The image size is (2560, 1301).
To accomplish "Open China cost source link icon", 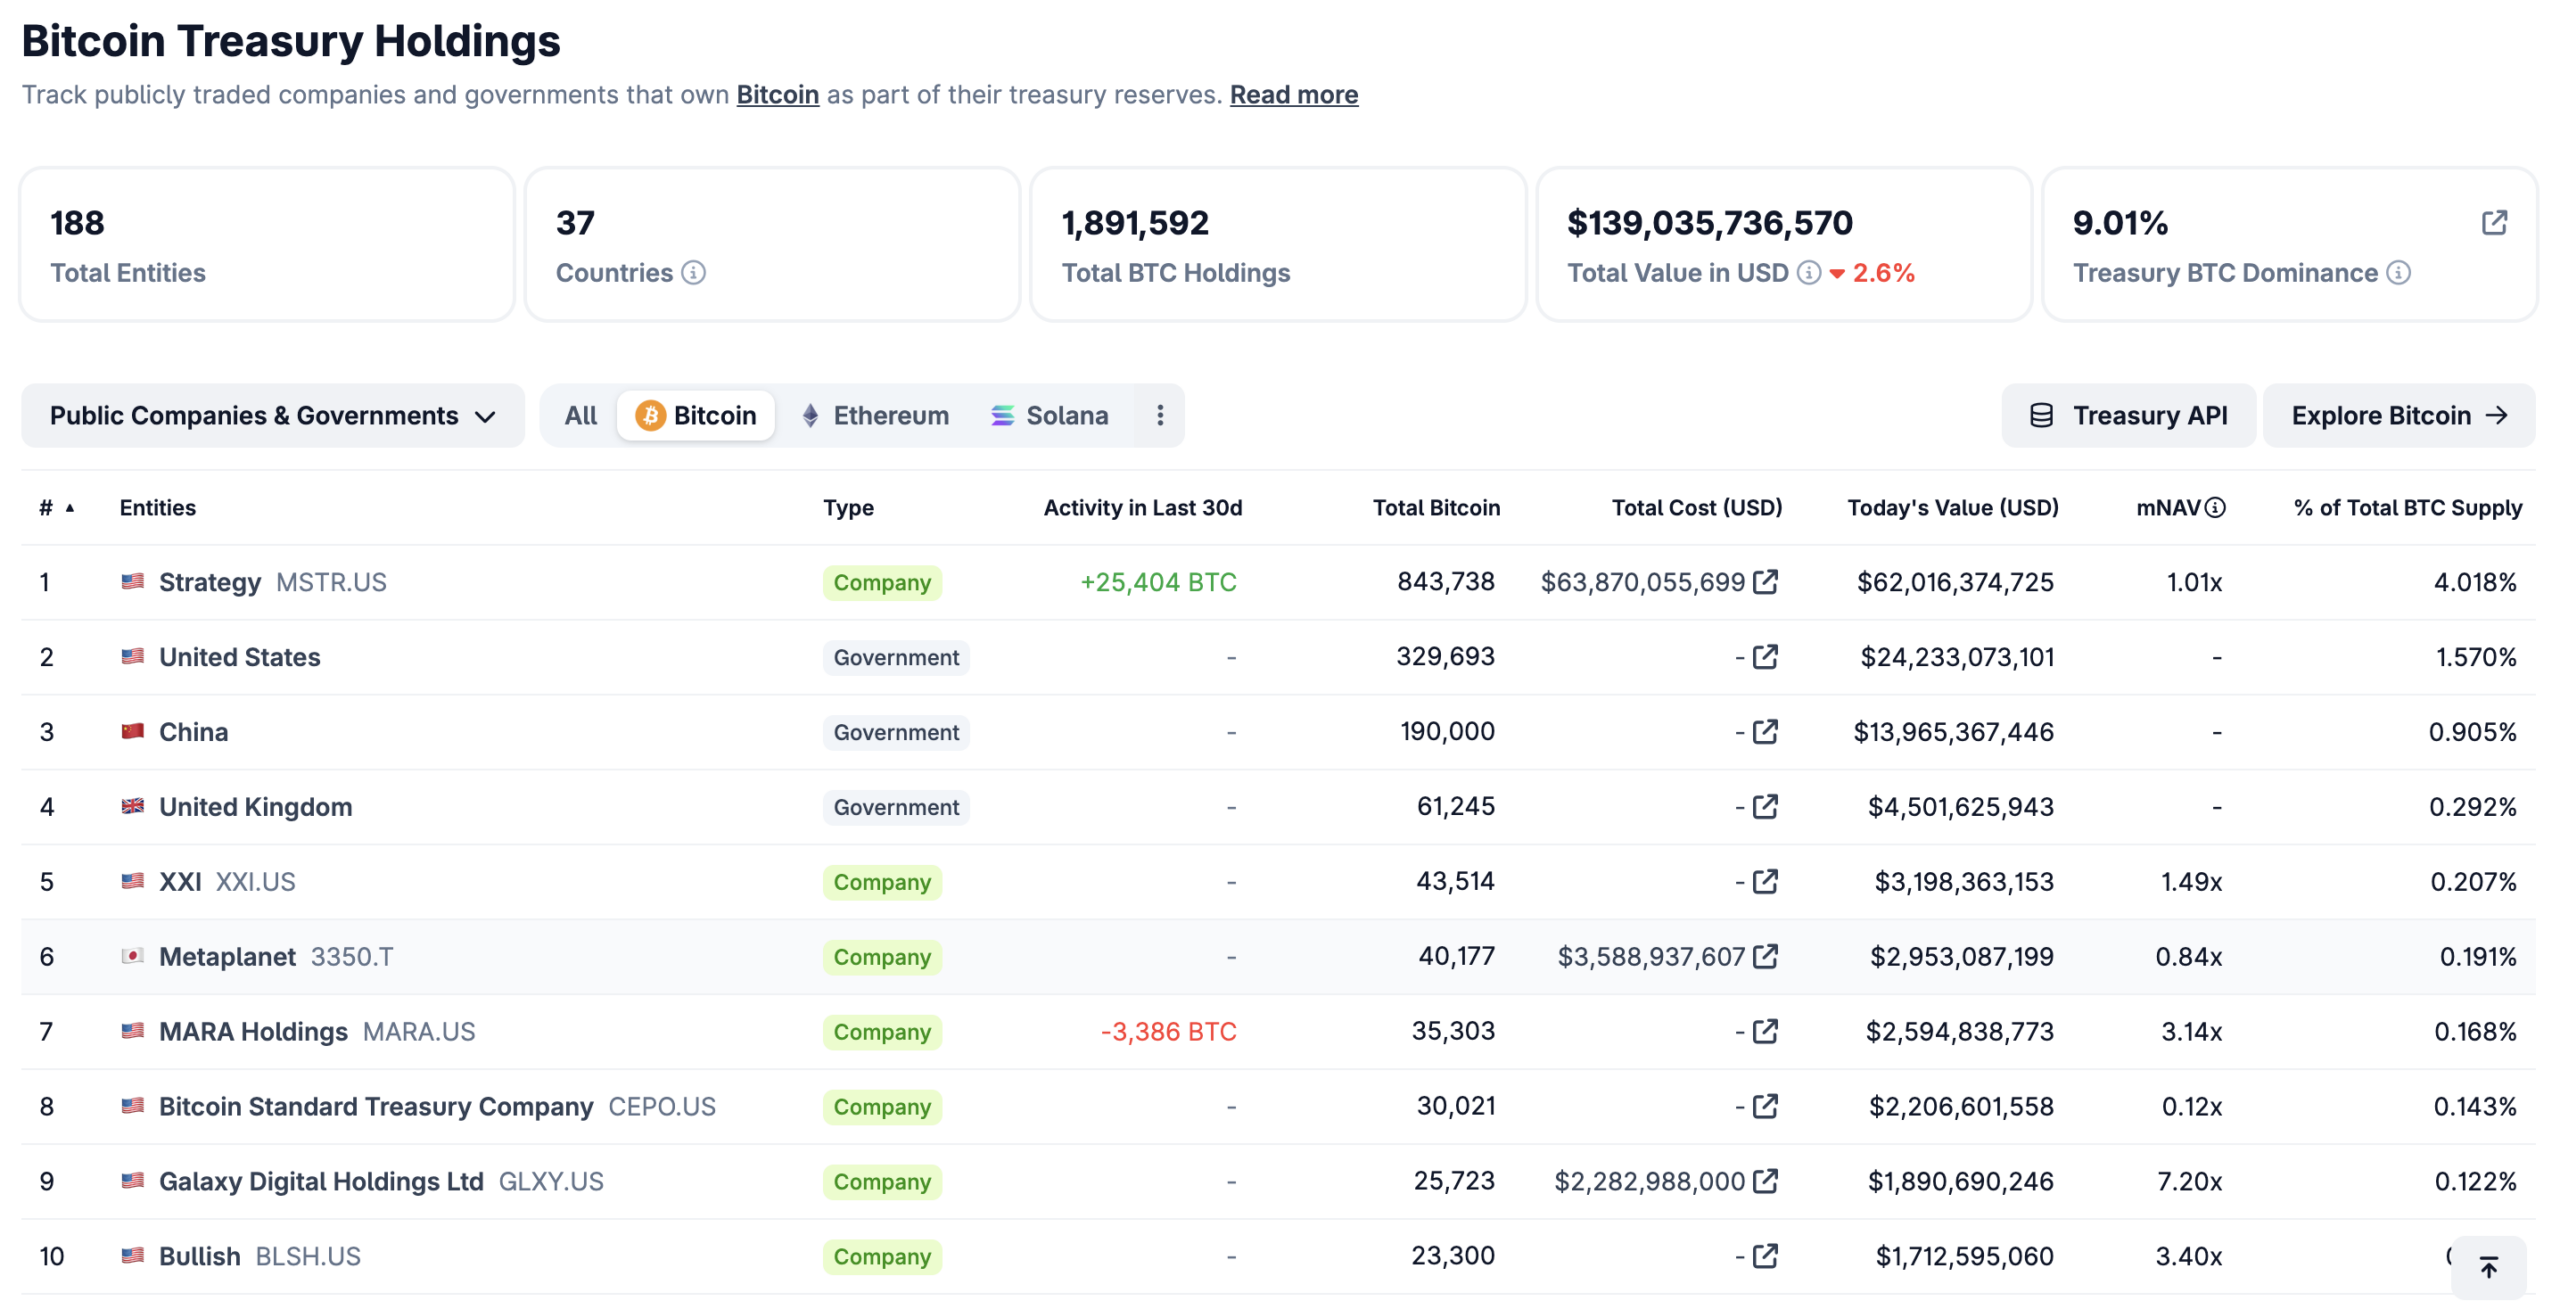I will coord(1765,731).
